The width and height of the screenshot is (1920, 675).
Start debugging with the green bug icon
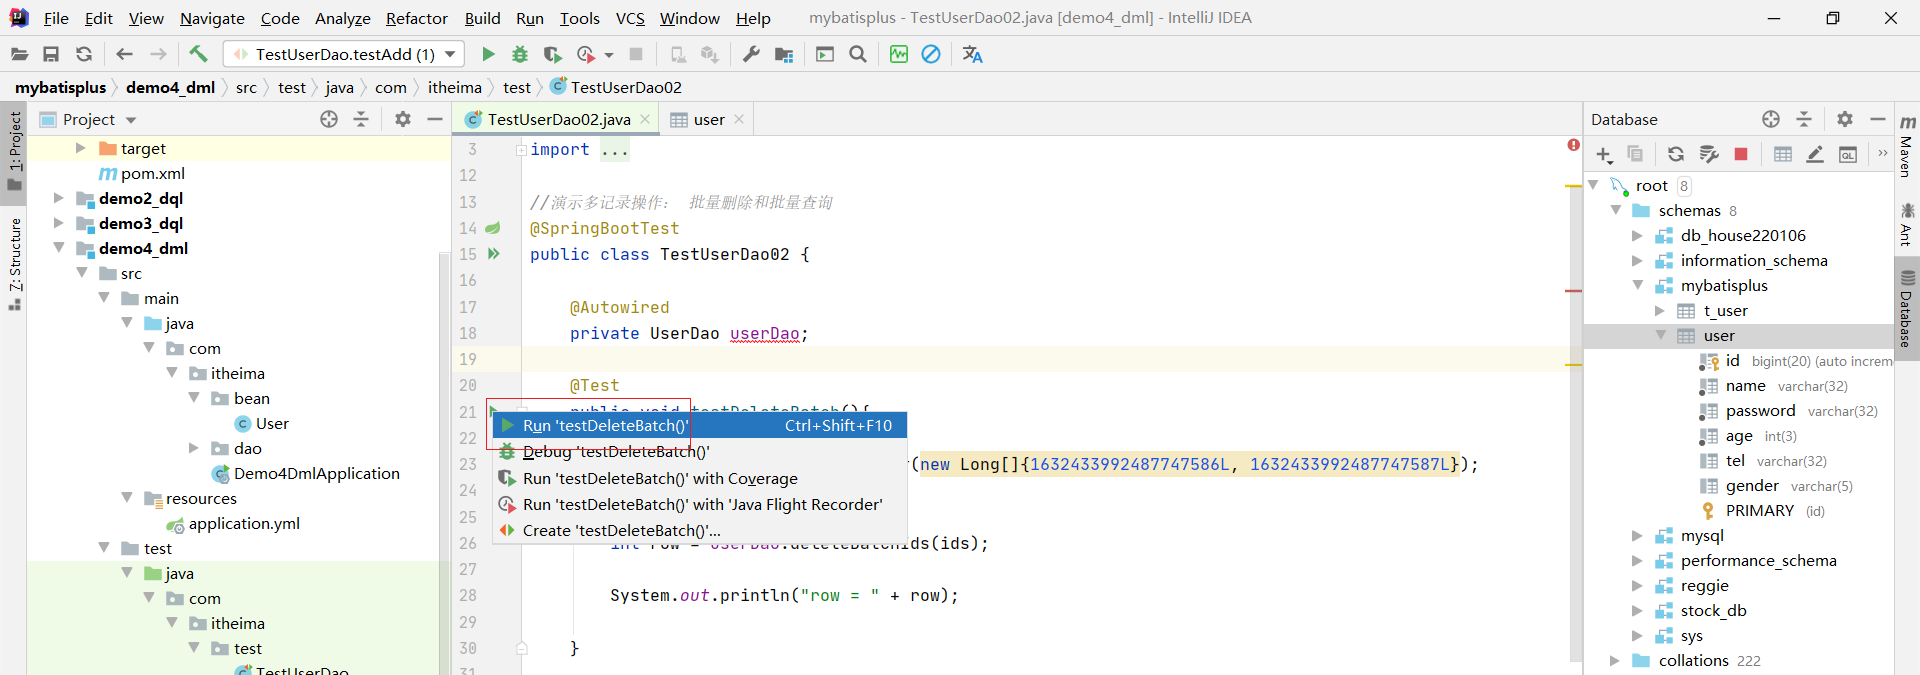(520, 54)
